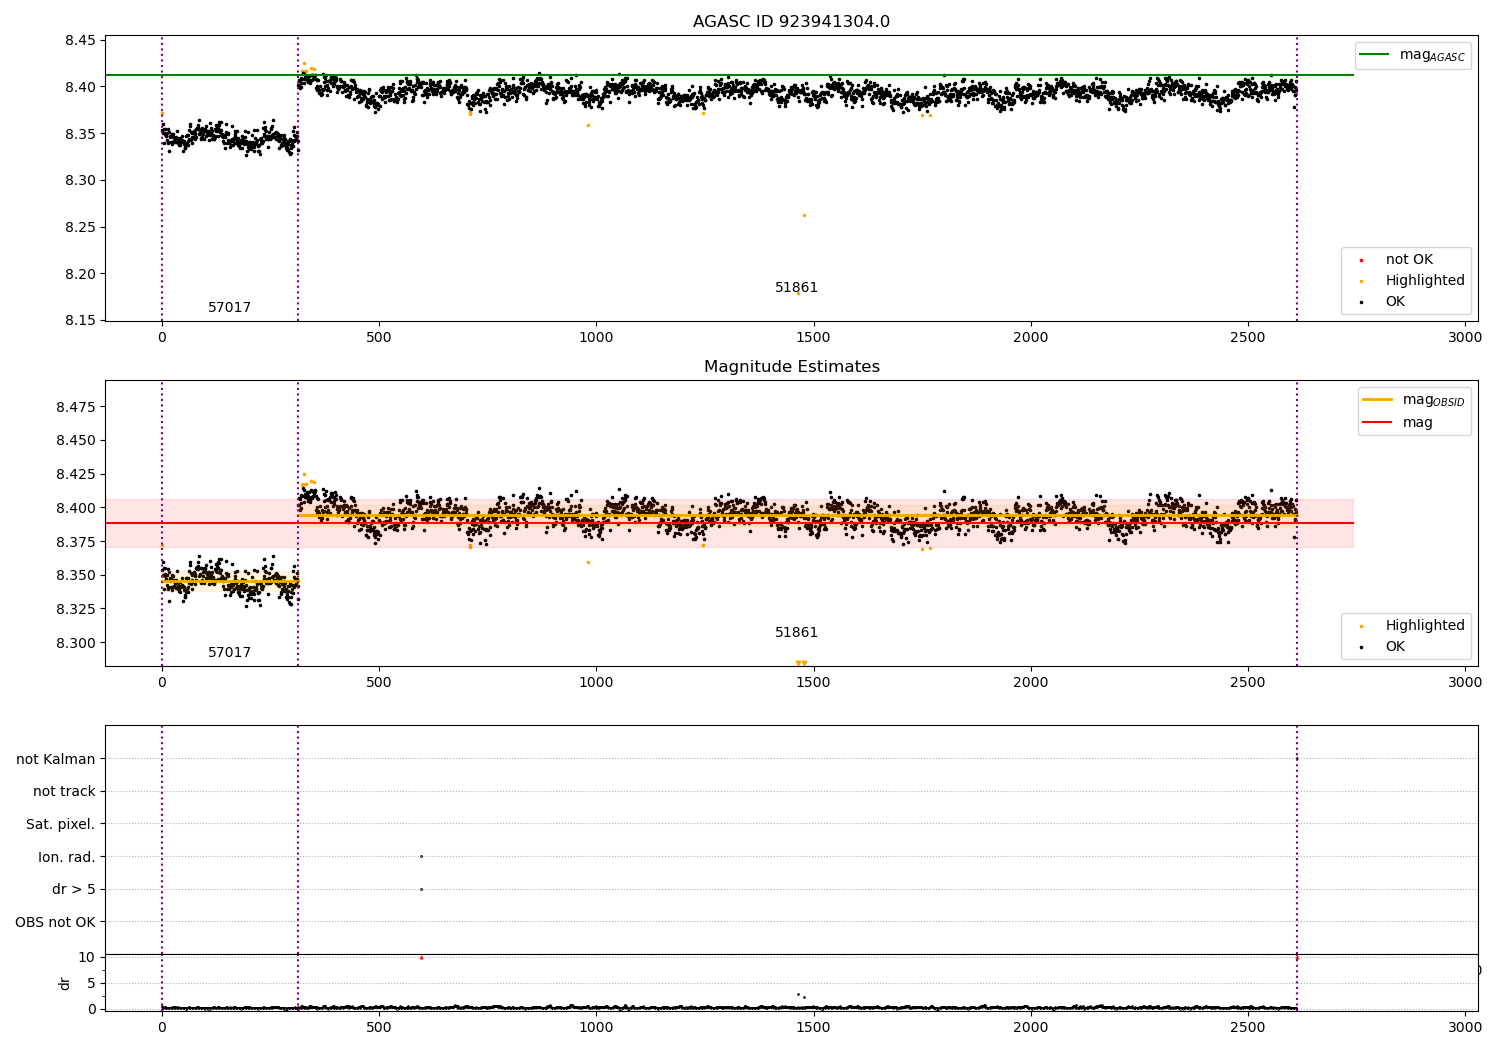Viewport: 1500px width, 1050px height.
Task: Click the 1000 x-tick under the top plot
Action: pyautogui.click(x=596, y=338)
